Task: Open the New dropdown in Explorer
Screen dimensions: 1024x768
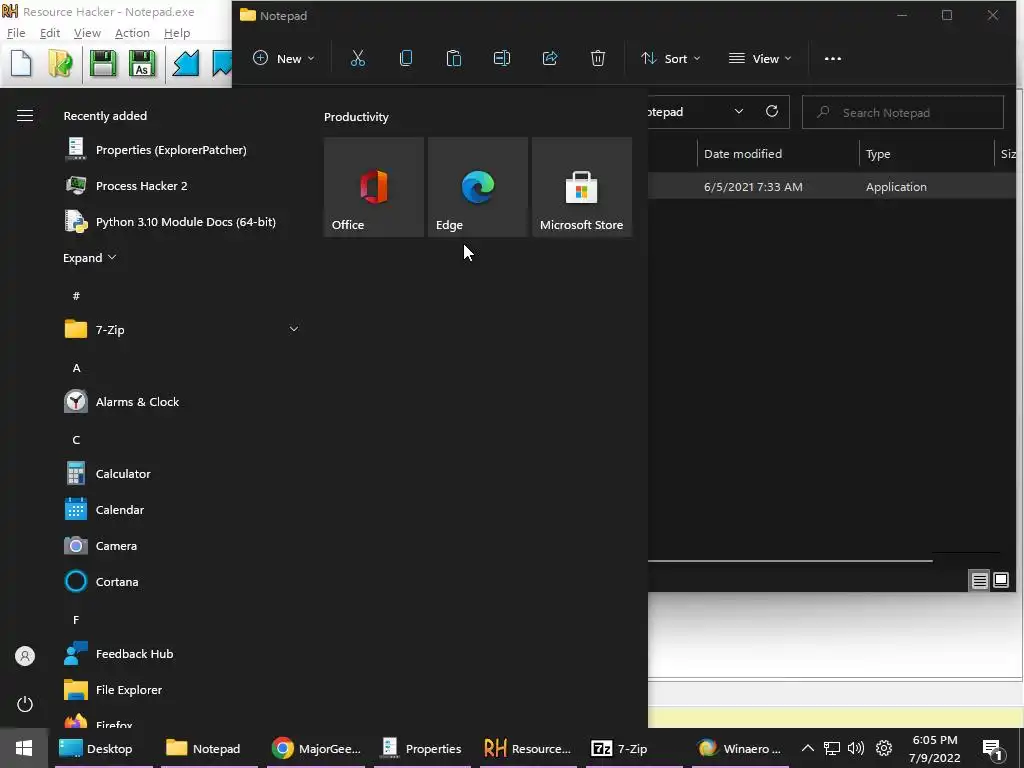Action: pyautogui.click(x=283, y=58)
